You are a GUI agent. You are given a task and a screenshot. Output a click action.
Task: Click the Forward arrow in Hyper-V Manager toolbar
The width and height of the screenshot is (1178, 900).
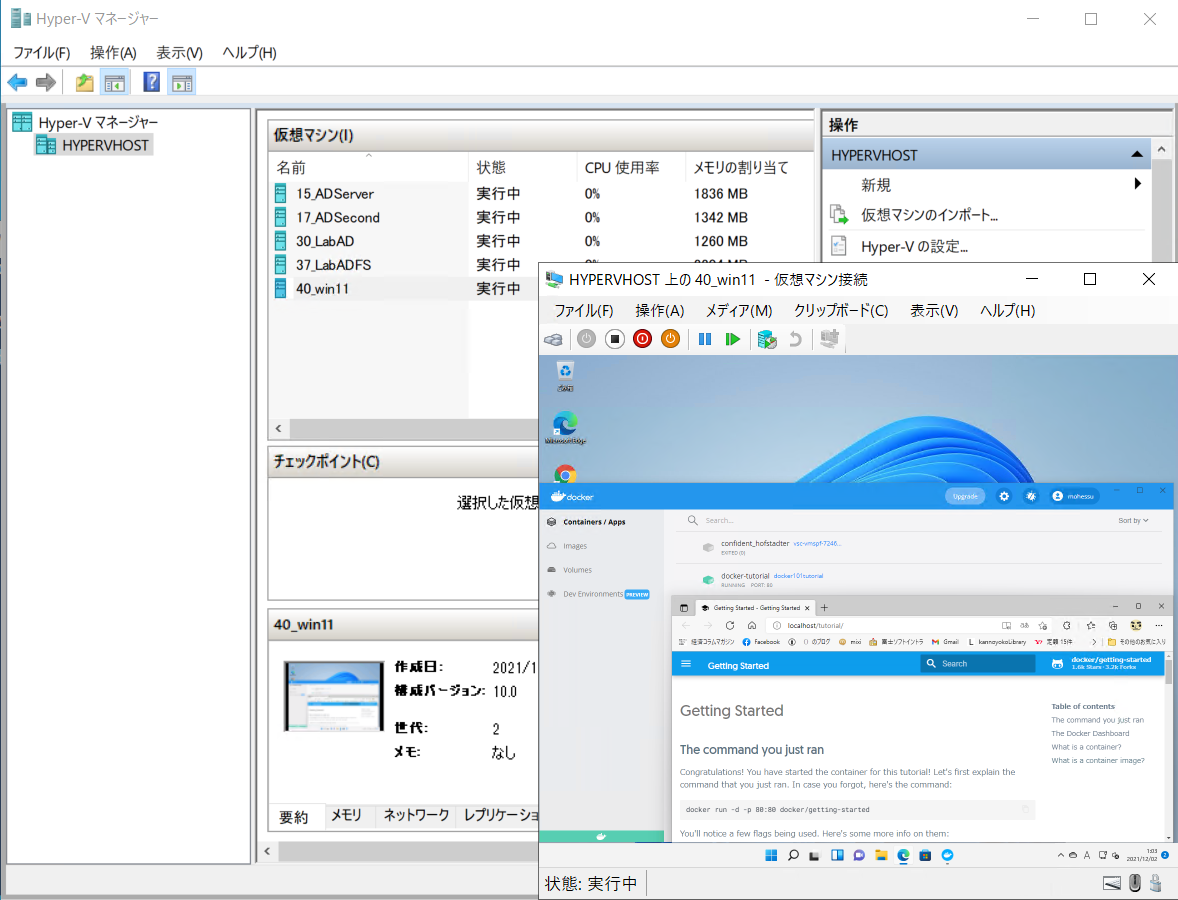coord(46,82)
